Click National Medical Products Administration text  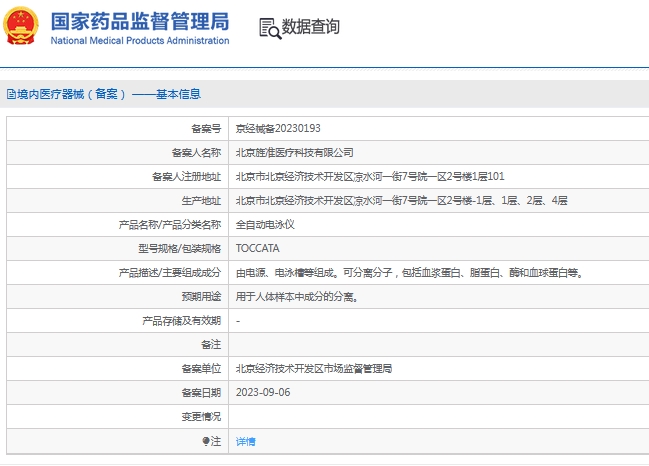[139, 41]
